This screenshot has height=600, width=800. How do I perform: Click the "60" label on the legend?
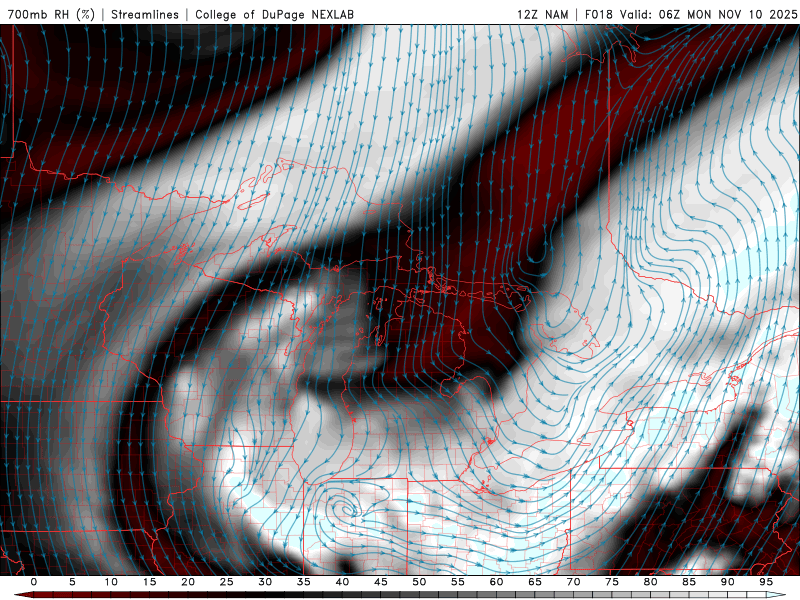pos(496,582)
